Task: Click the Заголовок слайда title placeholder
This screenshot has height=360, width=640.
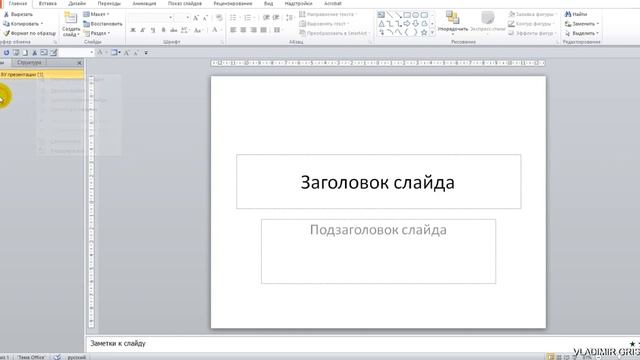Action: coord(378,182)
